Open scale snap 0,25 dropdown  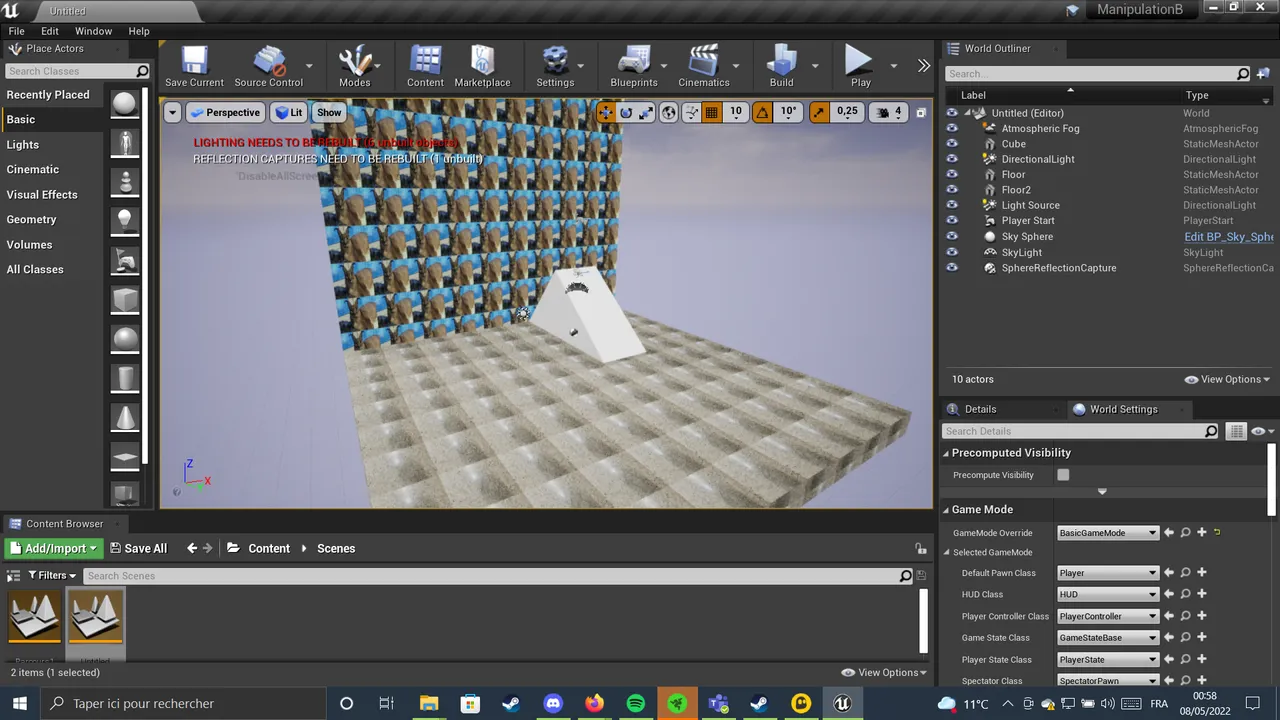click(847, 112)
